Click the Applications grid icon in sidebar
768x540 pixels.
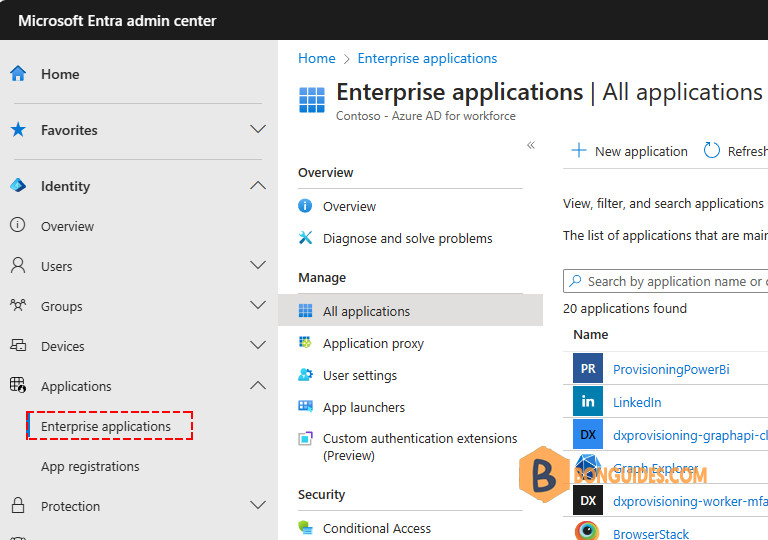18,385
